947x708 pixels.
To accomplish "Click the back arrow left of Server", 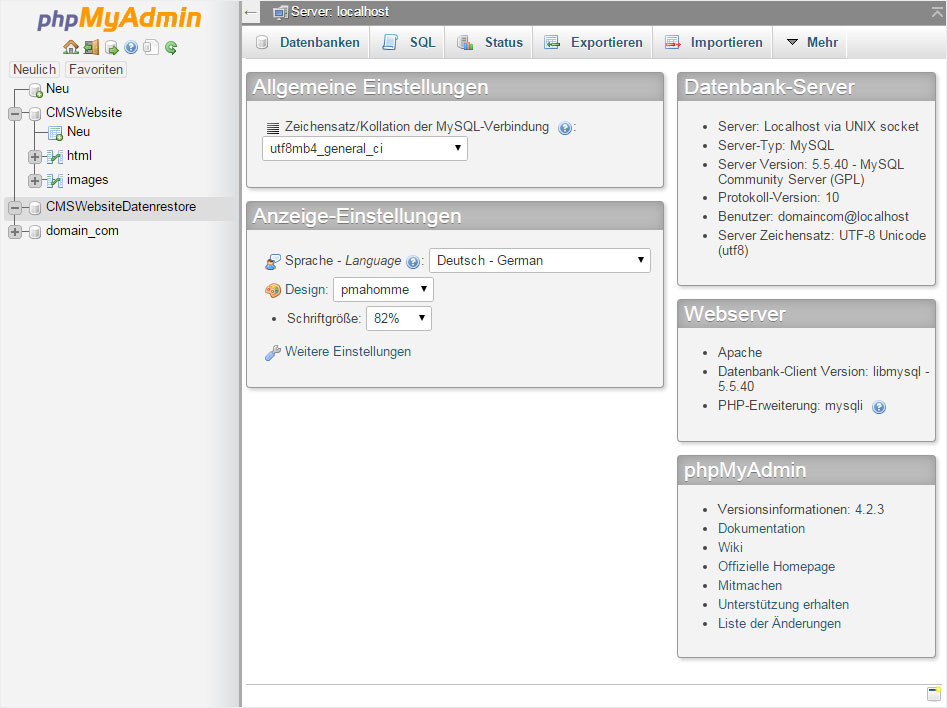I will 251,12.
